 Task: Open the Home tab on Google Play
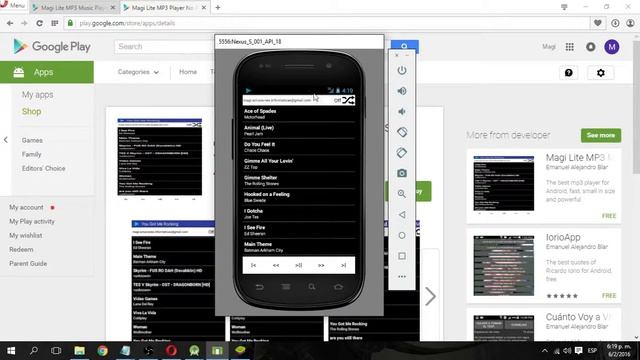[x=188, y=72]
